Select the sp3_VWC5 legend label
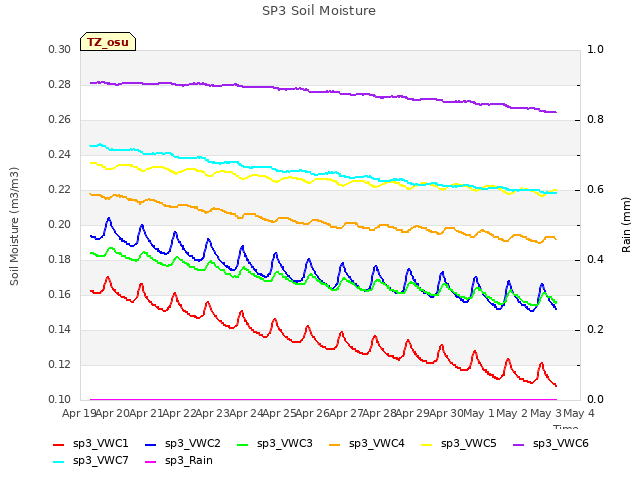The height and width of the screenshot is (480, 640). (469, 444)
